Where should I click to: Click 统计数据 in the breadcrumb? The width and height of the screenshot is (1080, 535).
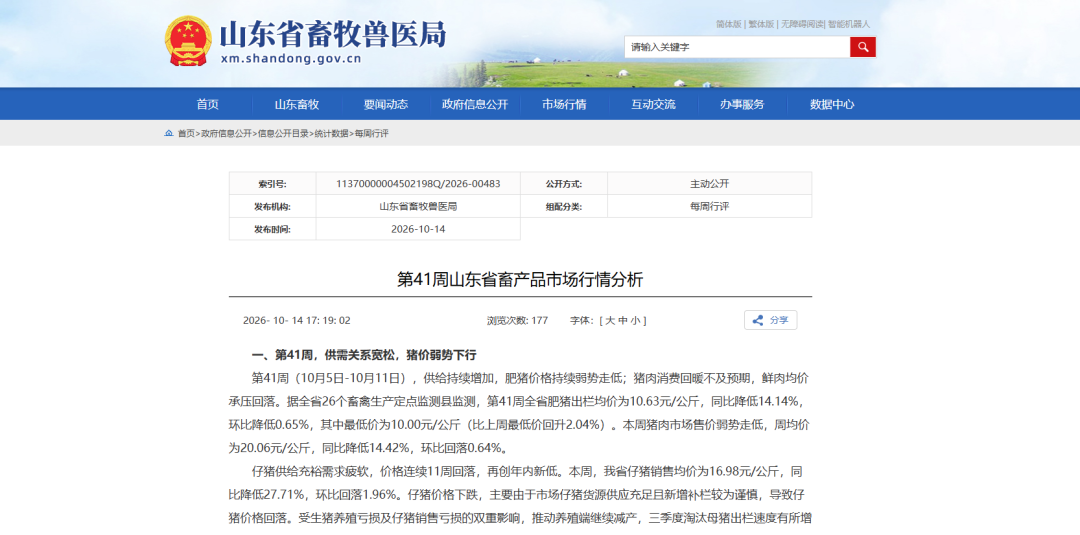[331, 134]
